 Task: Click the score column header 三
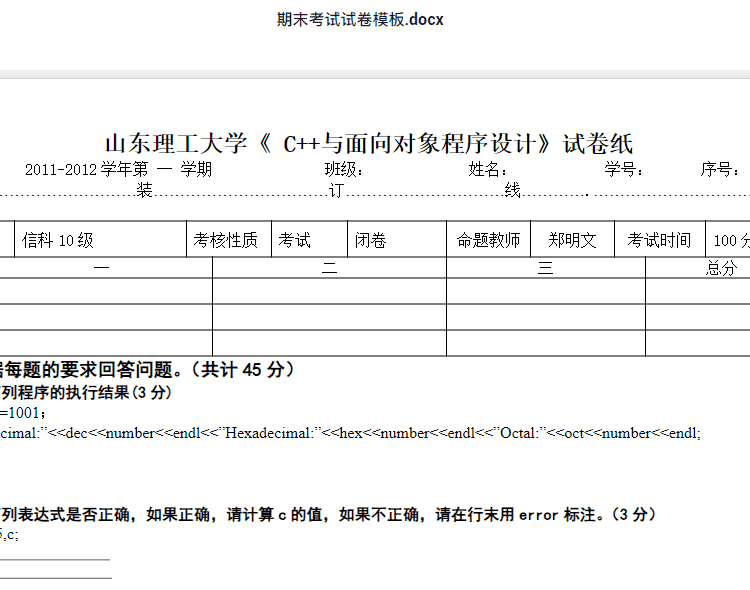[x=546, y=267]
